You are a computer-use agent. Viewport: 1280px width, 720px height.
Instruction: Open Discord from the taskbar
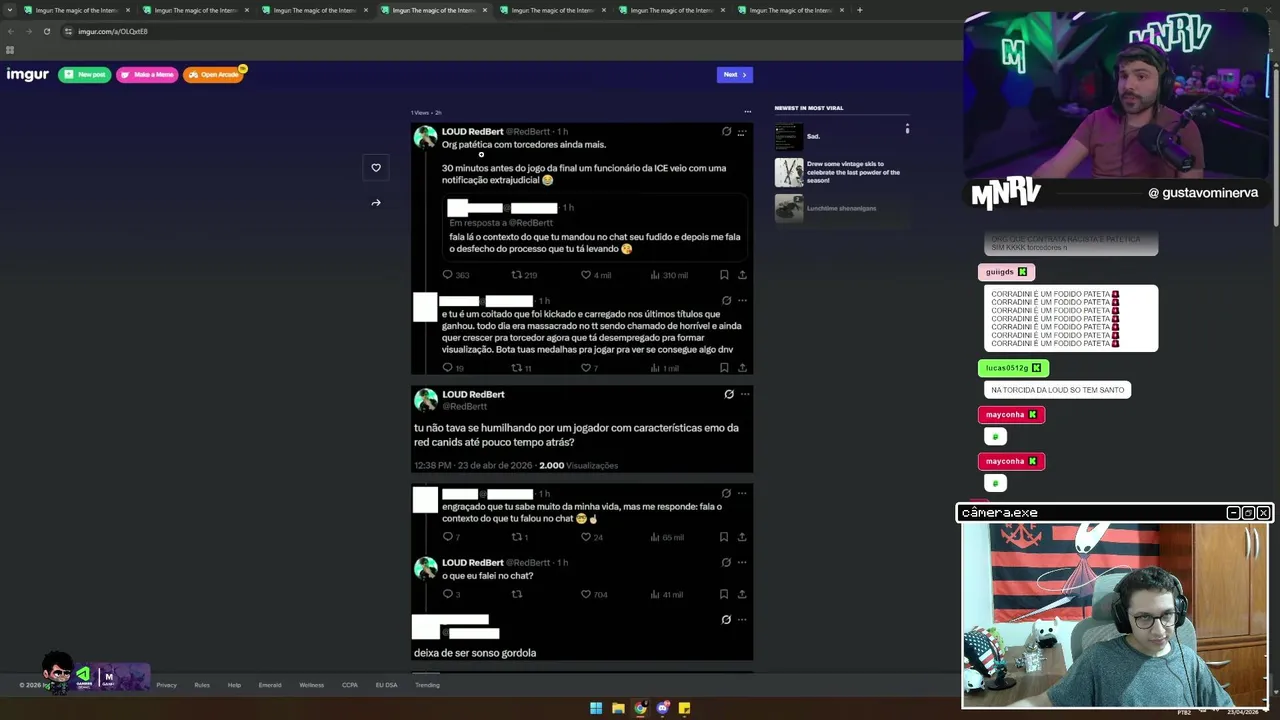662,708
